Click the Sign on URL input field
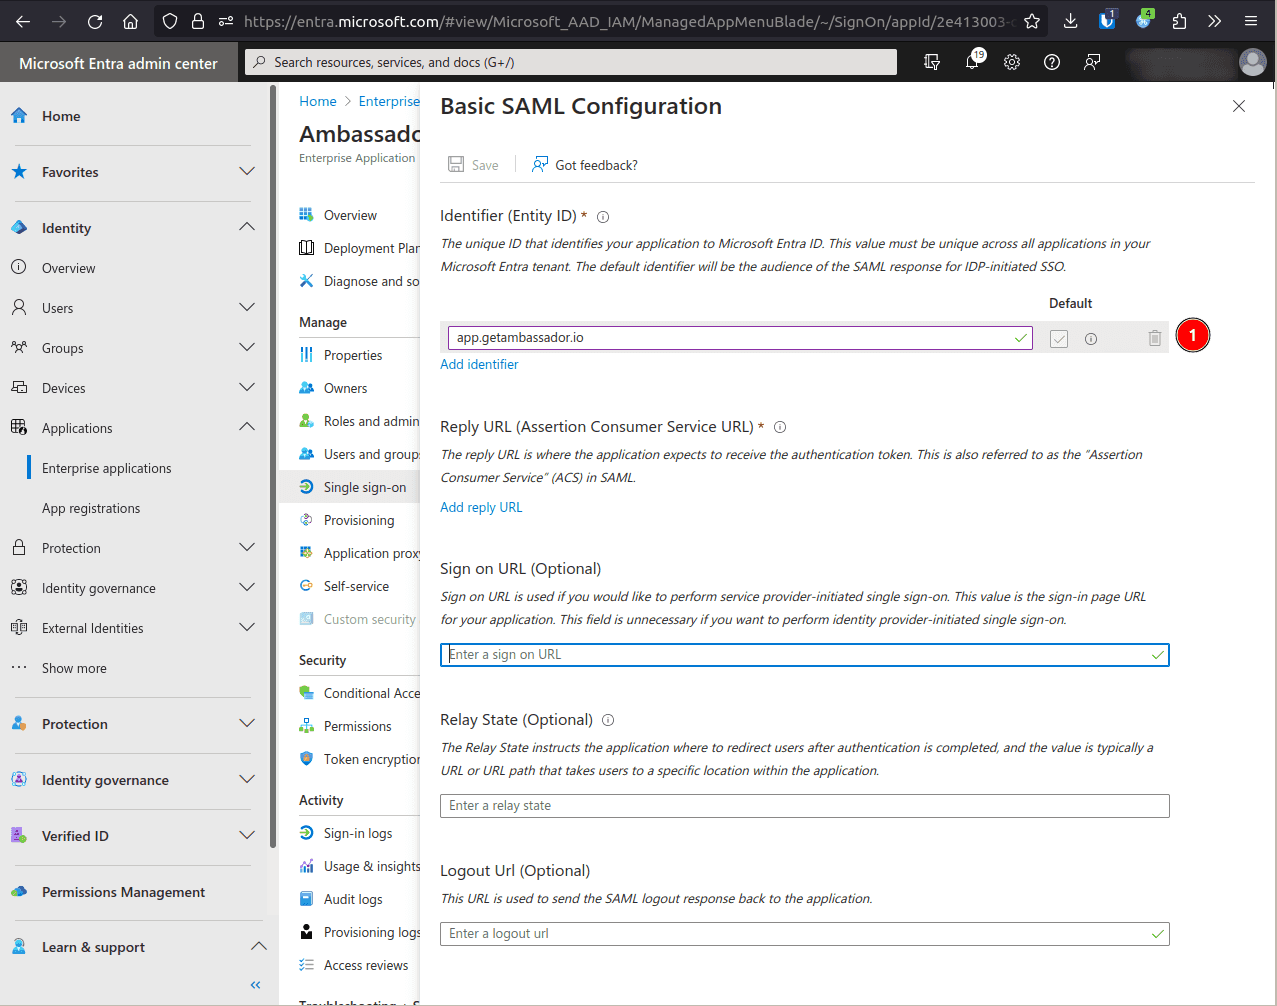The height and width of the screenshot is (1006, 1277). pos(804,655)
